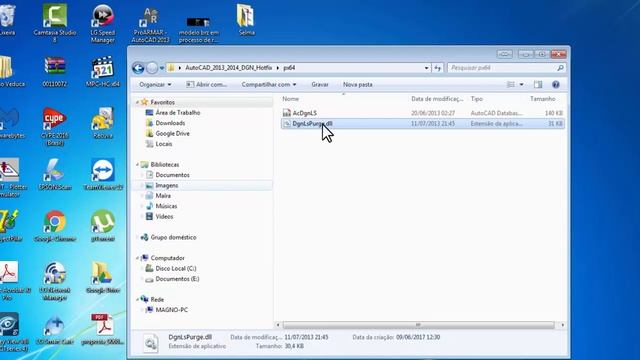The width and height of the screenshot is (640, 360).
Task: Open Camtasia Studio 8 desktop shortcut
Action: pyautogui.click(x=55, y=23)
